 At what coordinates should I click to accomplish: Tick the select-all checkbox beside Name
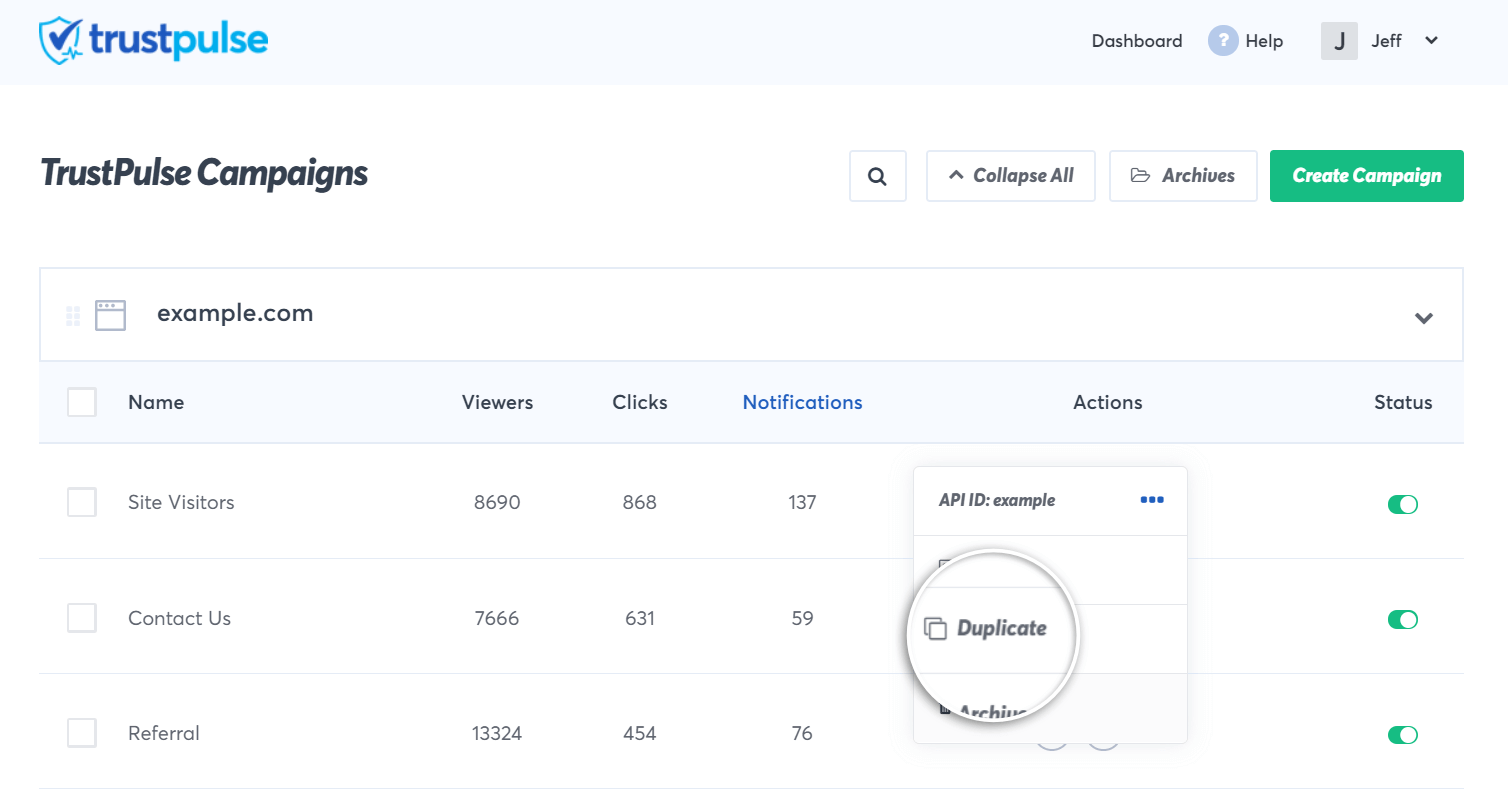point(82,402)
